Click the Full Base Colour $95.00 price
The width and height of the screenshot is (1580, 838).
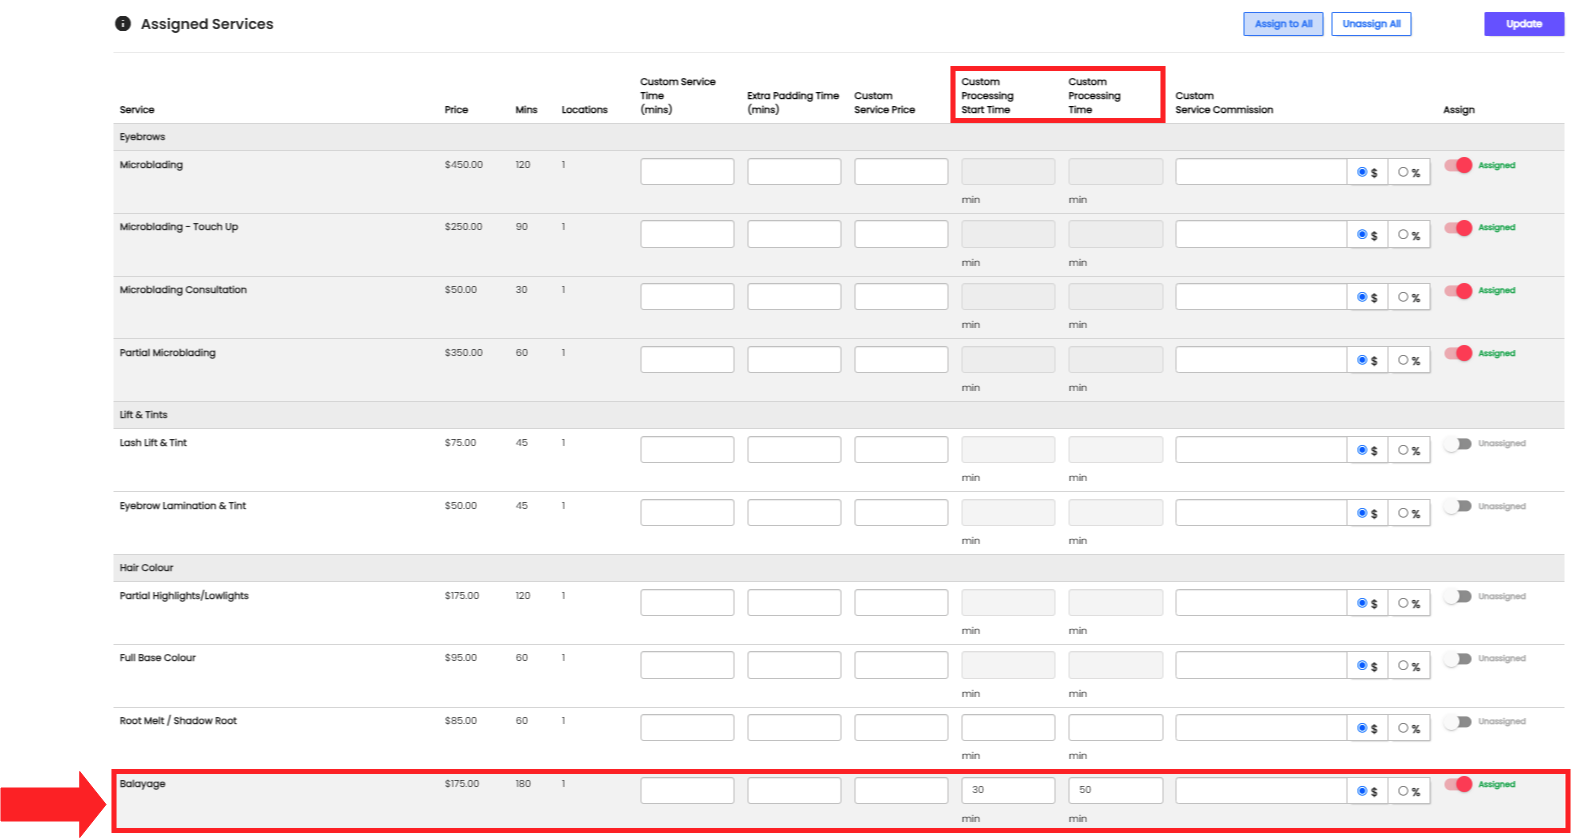tap(461, 658)
